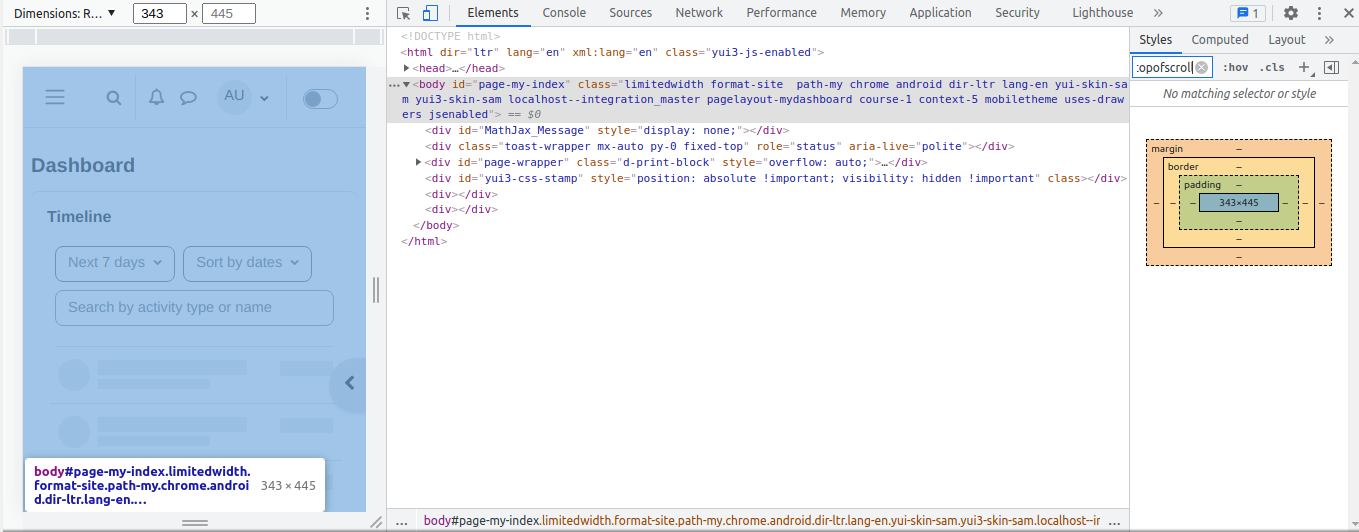This screenshot has height=532, width=1359.
Task: Grab the viewport right side resize handle
Action: pos(376,290)
